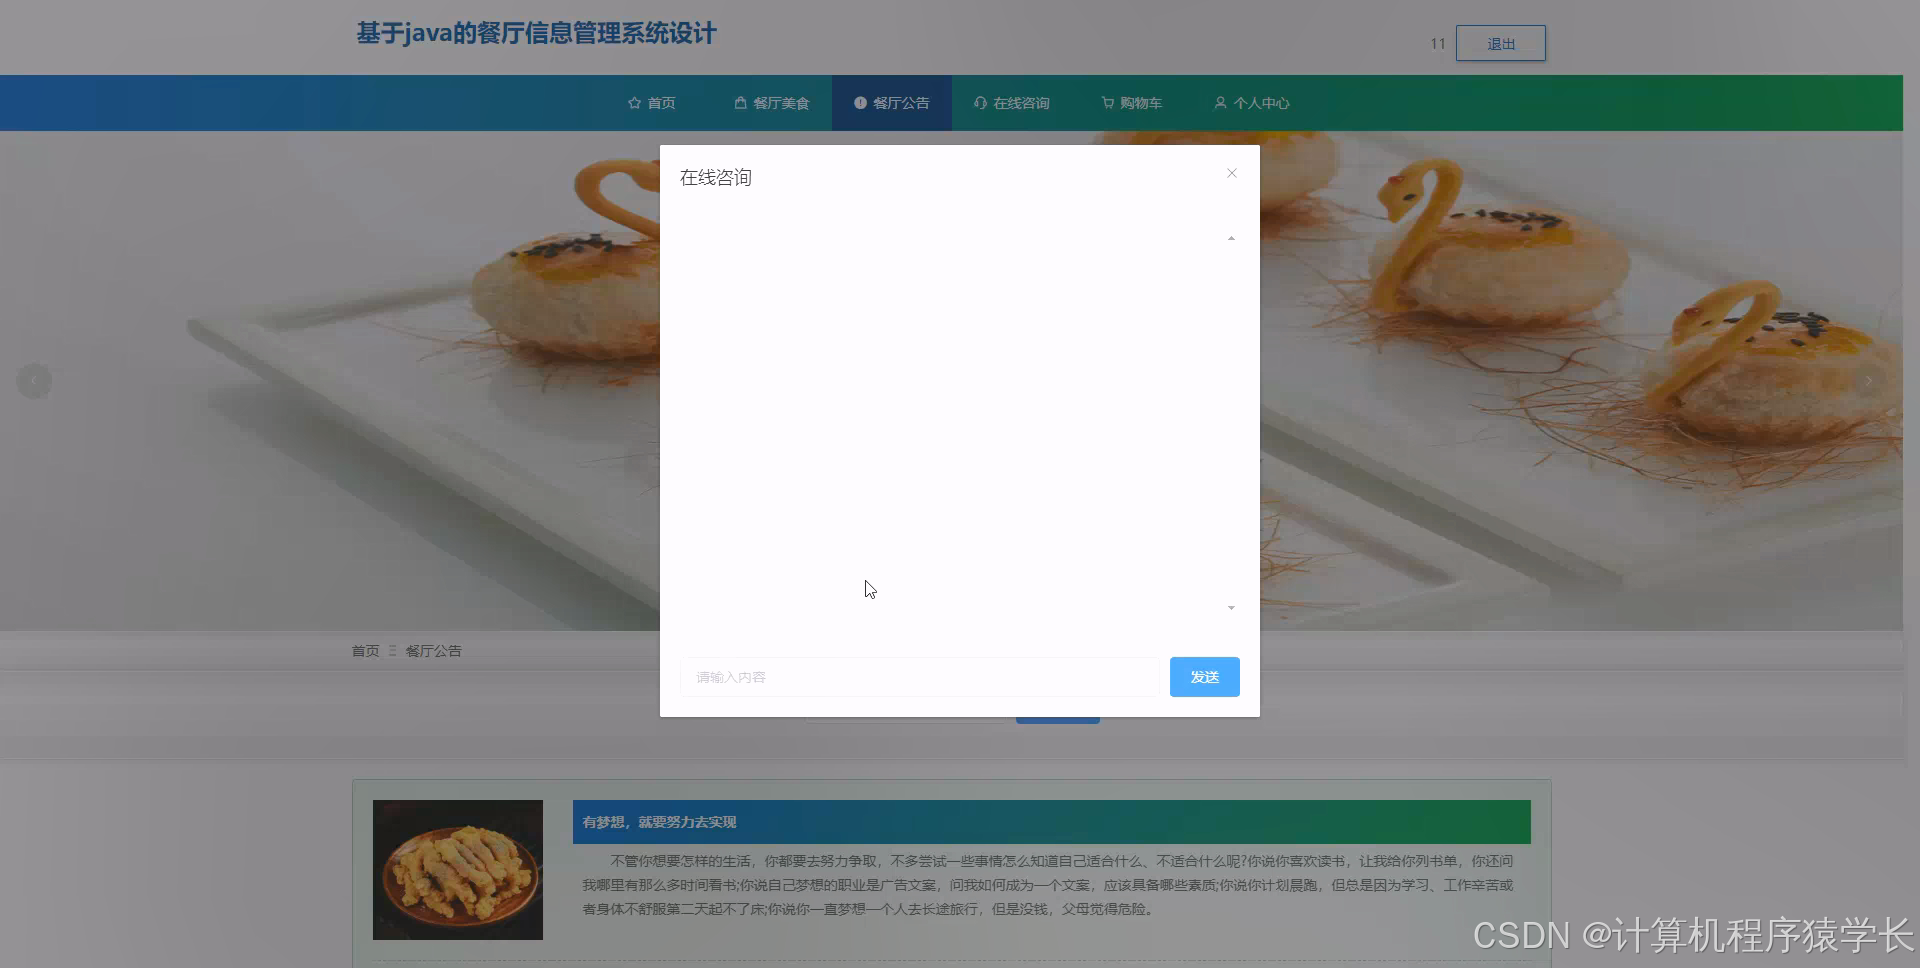Open the 个人中心 menu item
The height and width of the screenshot is (968, 1920).
[x=1258, y=102]
